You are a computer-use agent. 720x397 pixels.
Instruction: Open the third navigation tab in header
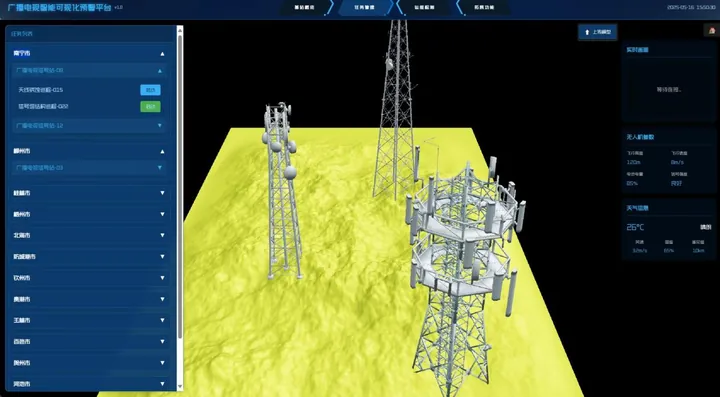point(425,7)
